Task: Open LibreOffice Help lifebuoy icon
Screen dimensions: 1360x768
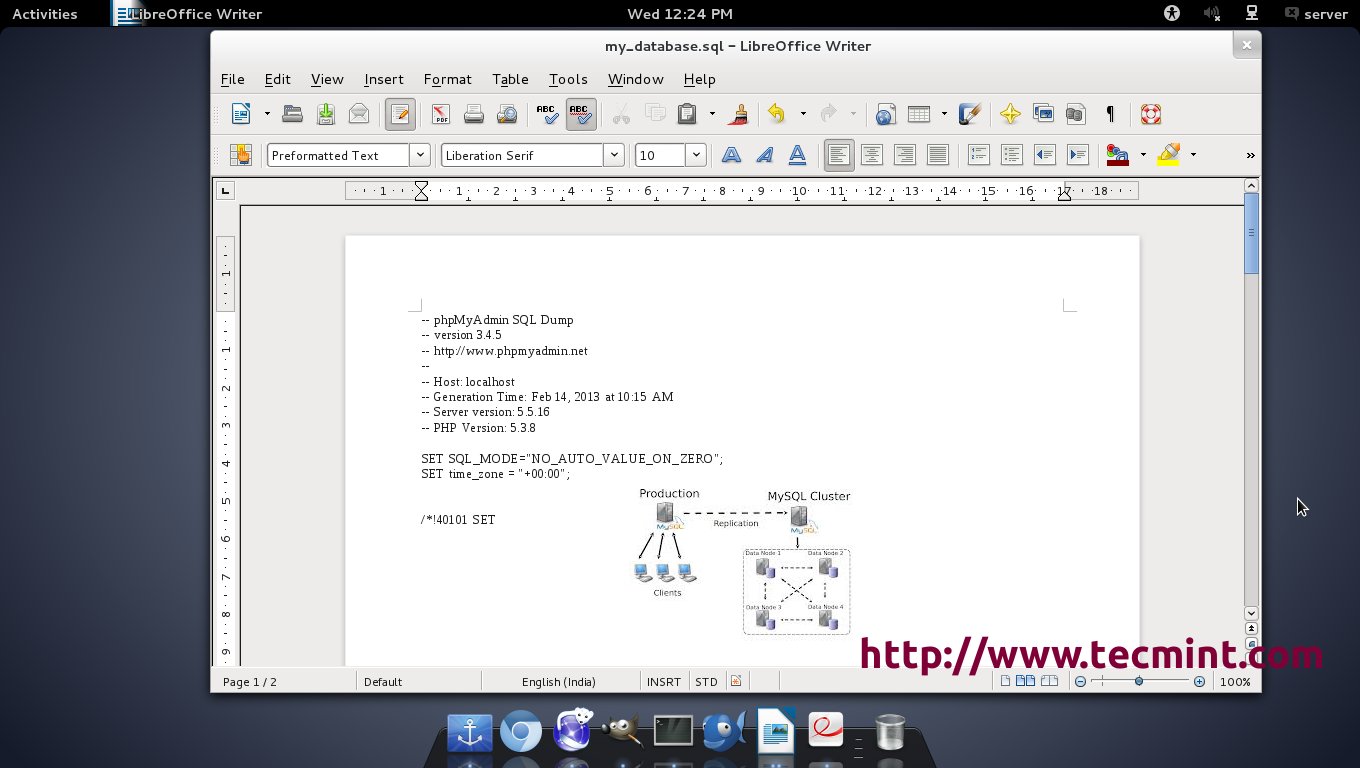Action: (1151, 114)
